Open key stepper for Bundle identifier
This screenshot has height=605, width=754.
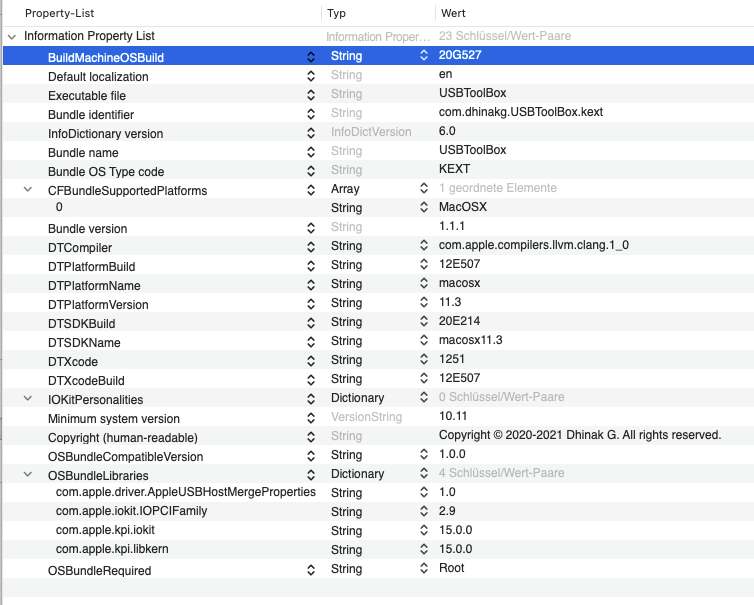pos(311,114)
